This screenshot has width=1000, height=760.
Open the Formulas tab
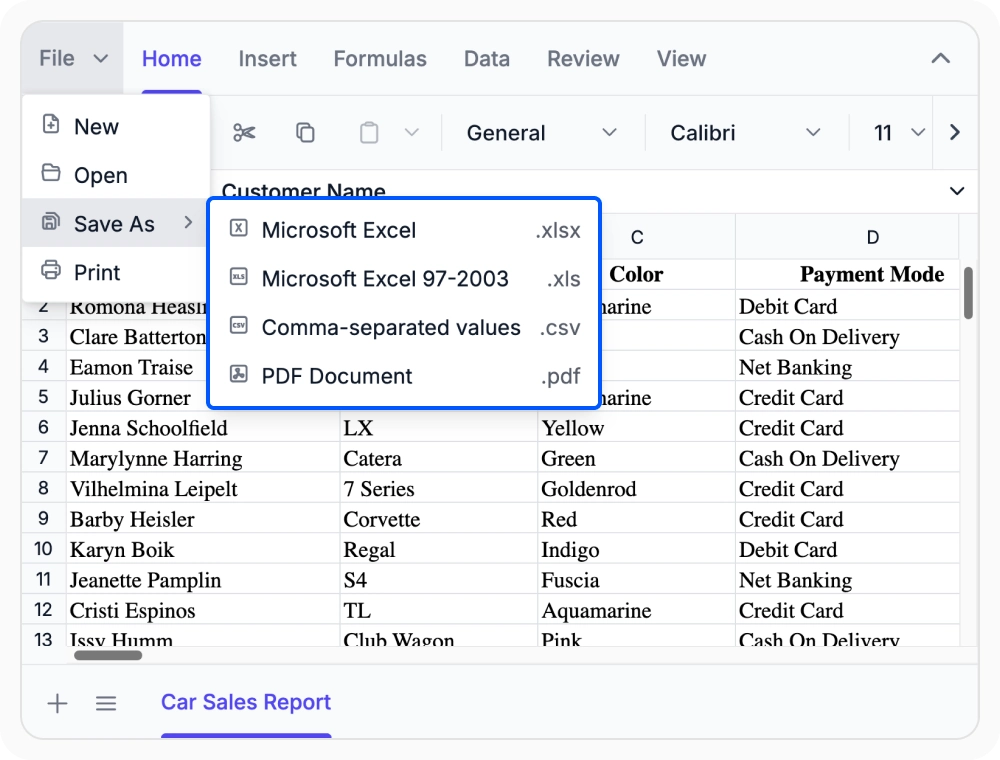point(380,59)
